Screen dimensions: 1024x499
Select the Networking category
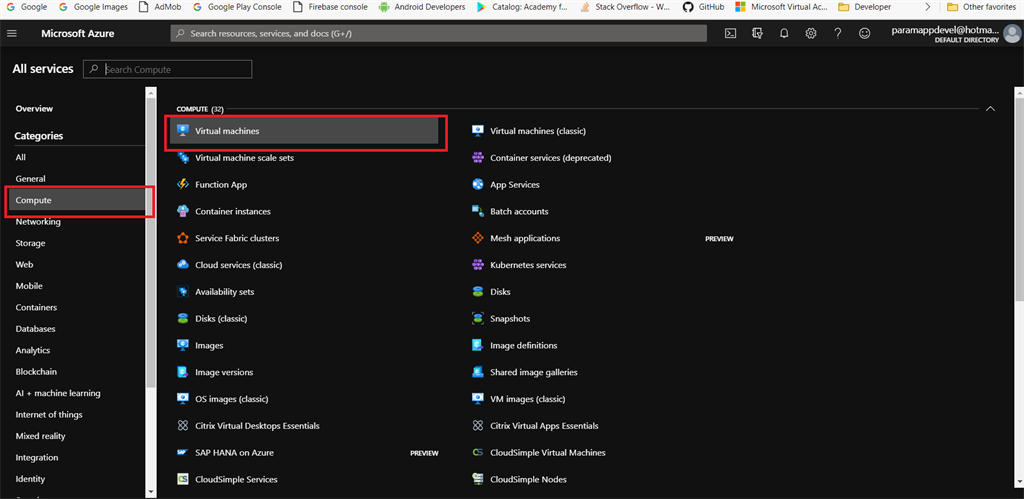point(38,222)
